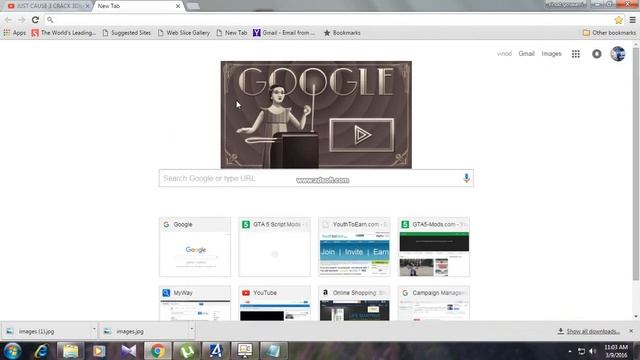Open the Google most-visited thumbnail
Image resolution: width=640 pixels, height=360 pixels.
pos(195,247)
